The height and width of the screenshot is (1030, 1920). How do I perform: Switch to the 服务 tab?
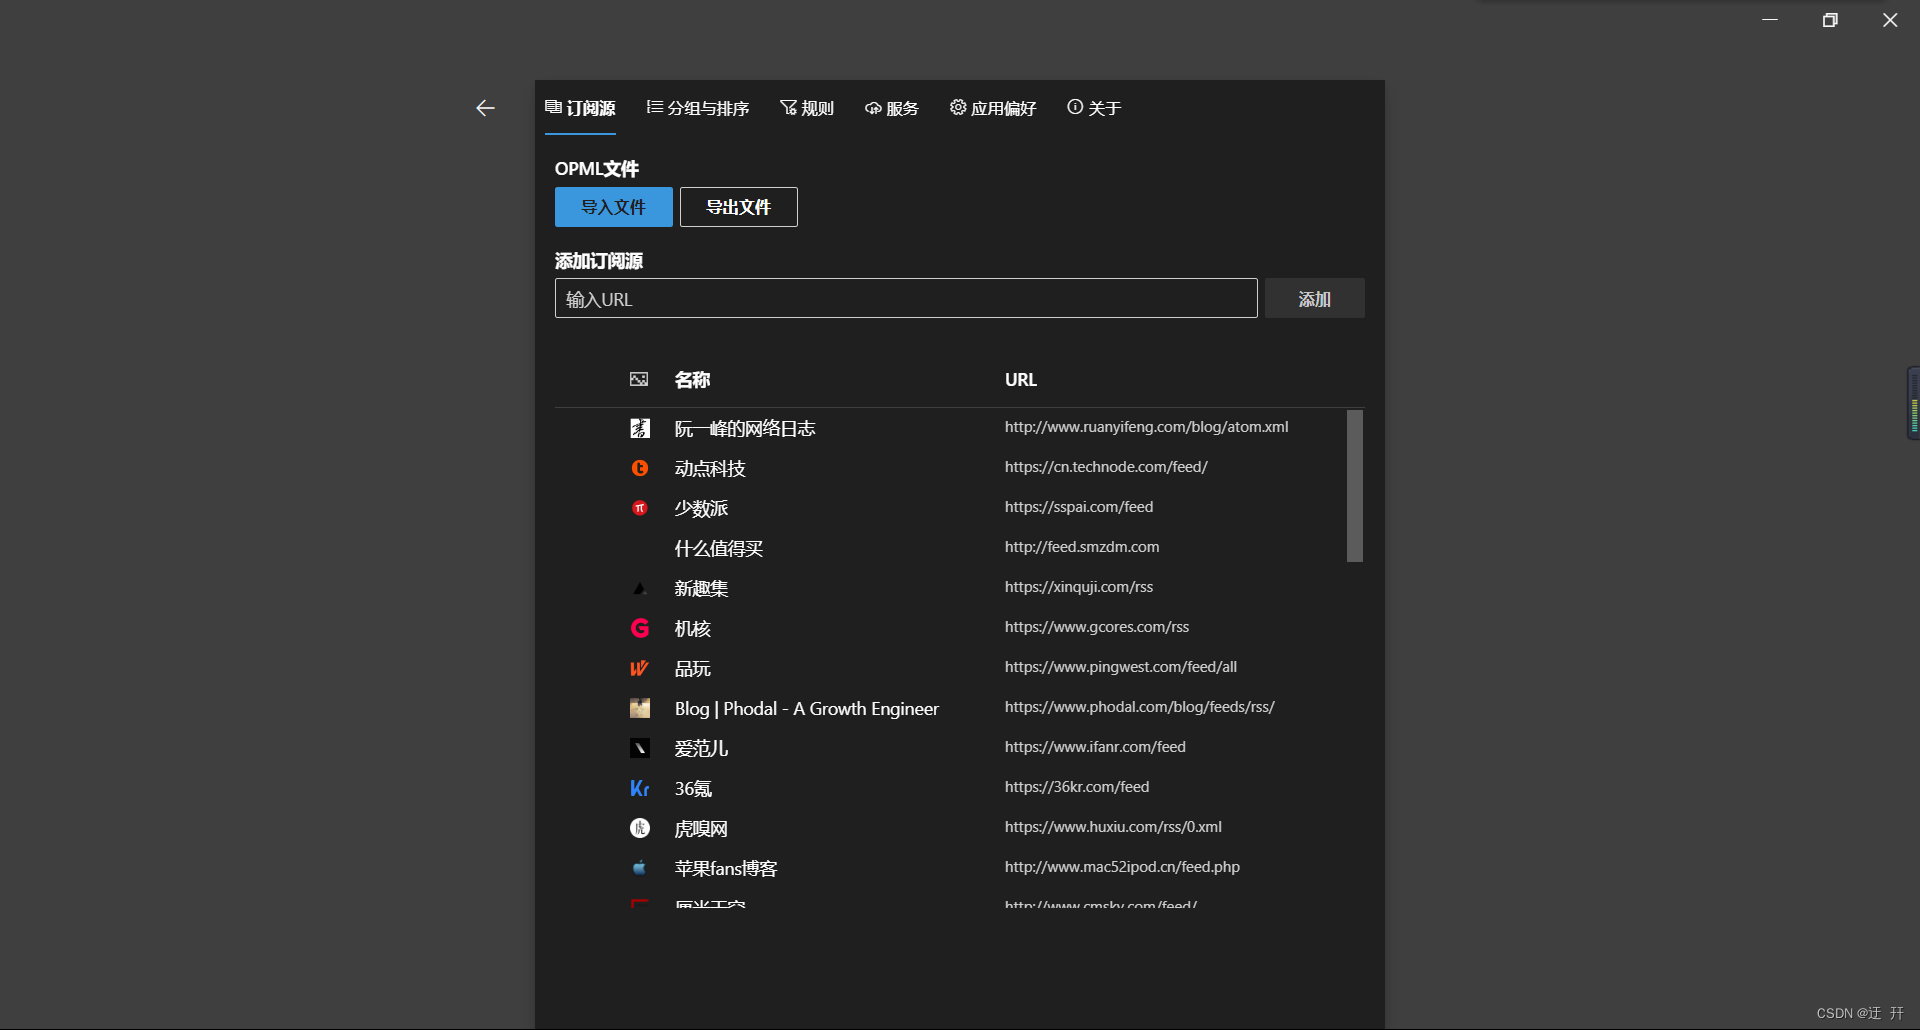click(x=891, y=108)
